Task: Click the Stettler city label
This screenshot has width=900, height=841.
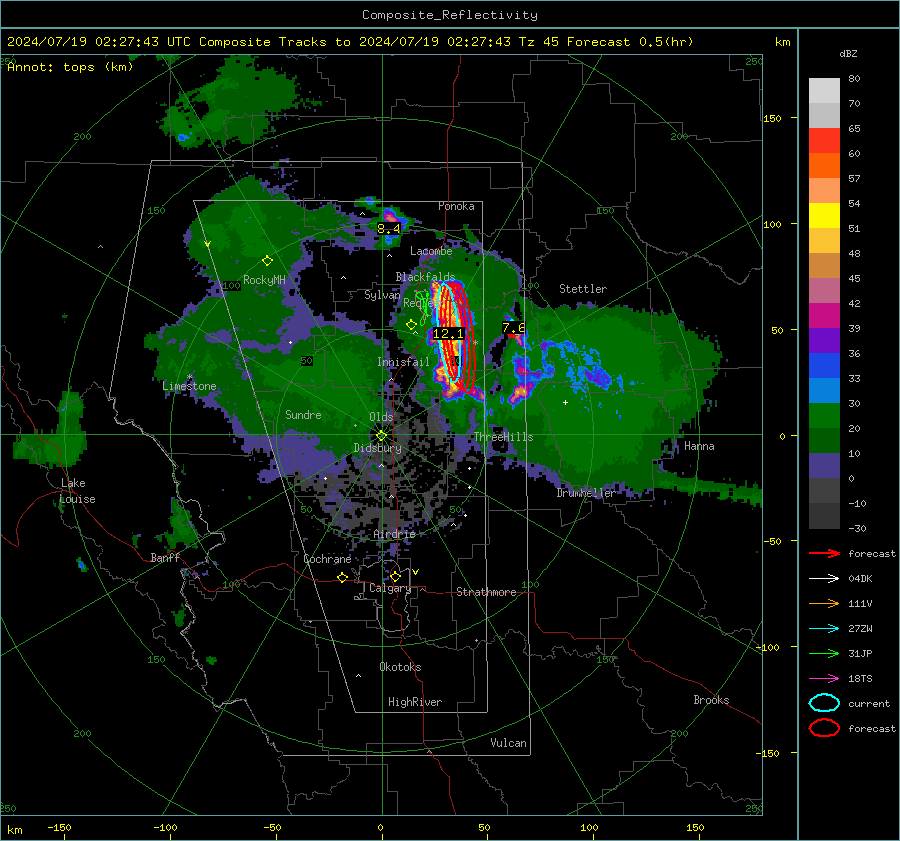Action: (x=583, y=289)
